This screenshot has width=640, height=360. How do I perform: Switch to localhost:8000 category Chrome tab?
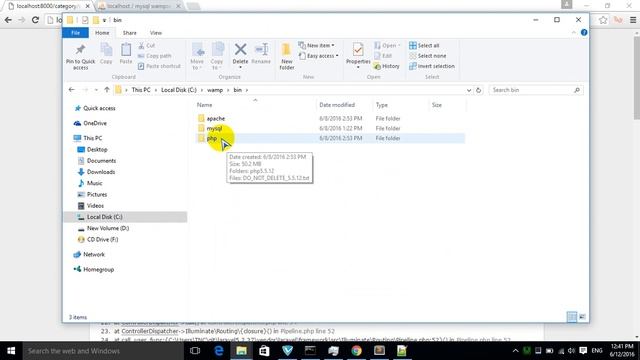(x=47, y=6)
